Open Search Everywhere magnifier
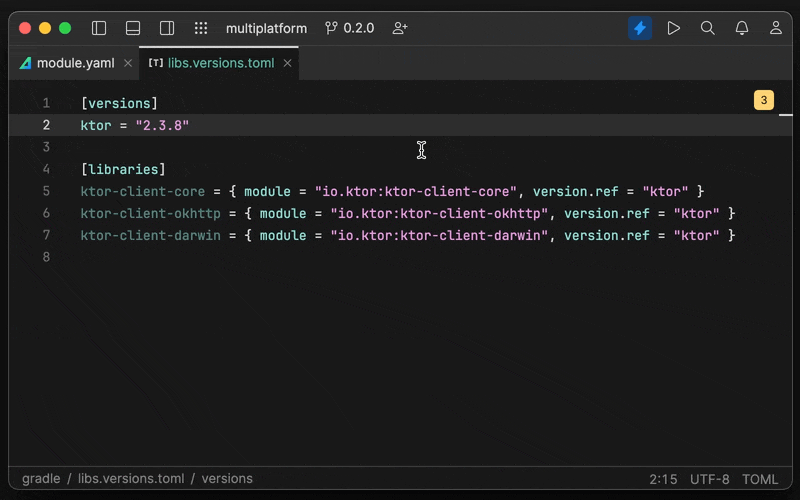The width and height of the screenshot is (800, 500). [x=708, y=28]
